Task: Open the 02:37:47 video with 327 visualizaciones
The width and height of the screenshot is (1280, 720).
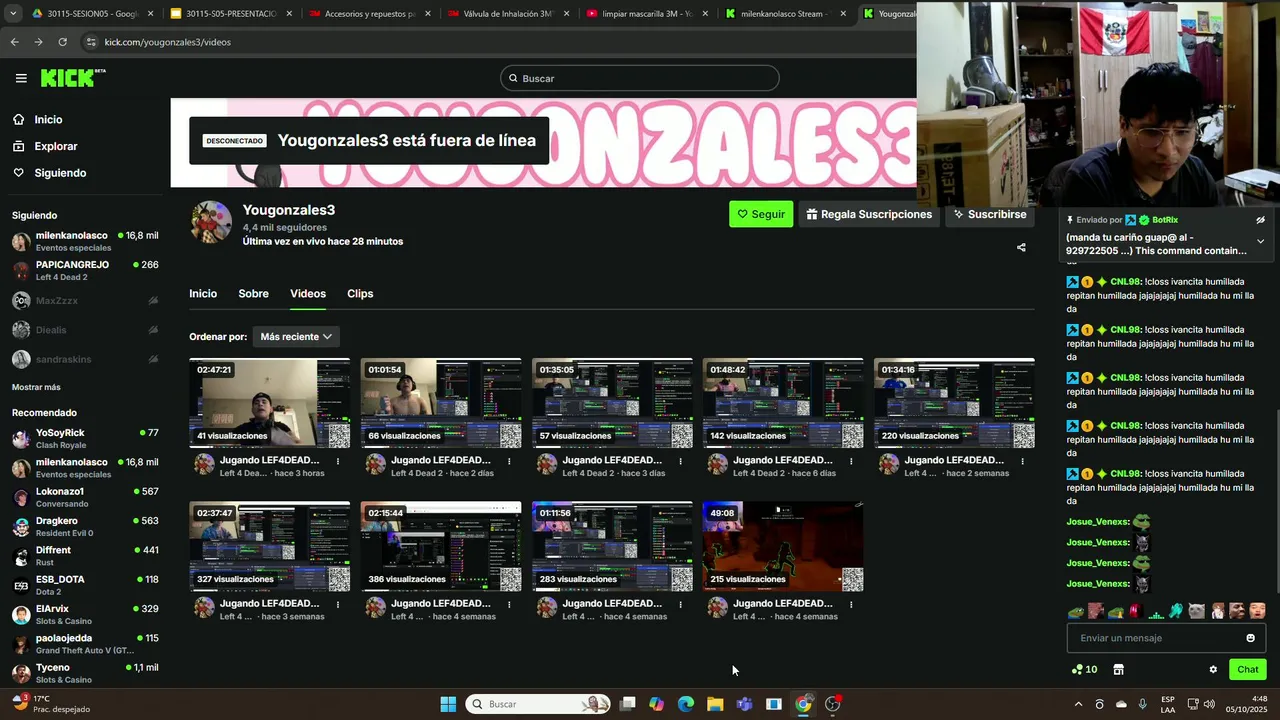Action: pyautogui.click(x=269, y=546)
